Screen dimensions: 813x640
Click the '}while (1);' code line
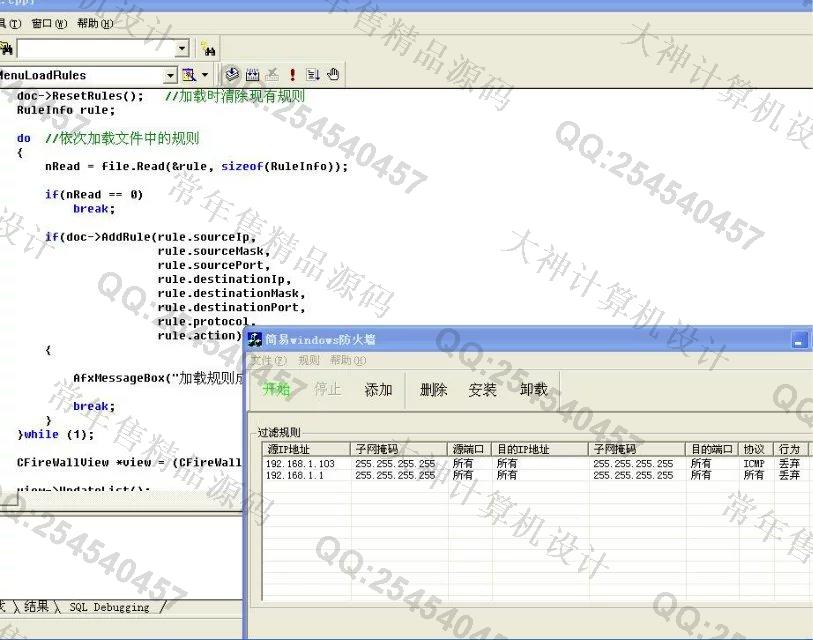coord(55,434)
